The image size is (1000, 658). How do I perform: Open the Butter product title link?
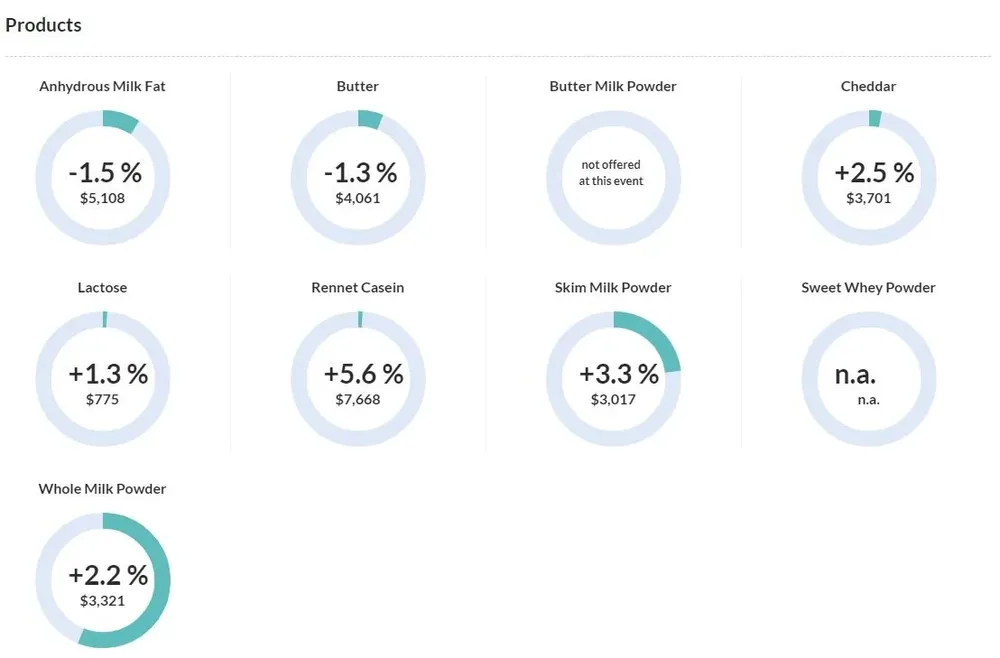tap(357, 86)
